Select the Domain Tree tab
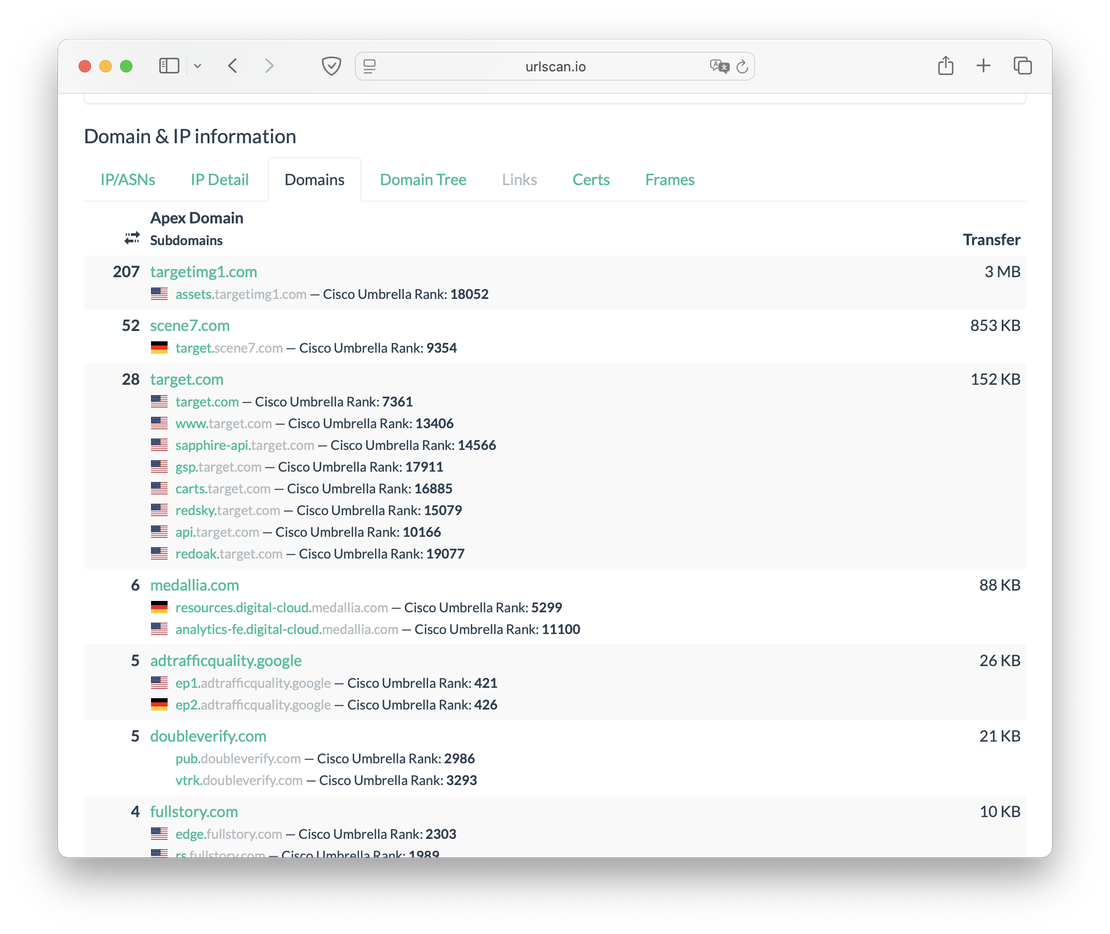The width and height of the screenshot is (1110, 934). [423, 180]
